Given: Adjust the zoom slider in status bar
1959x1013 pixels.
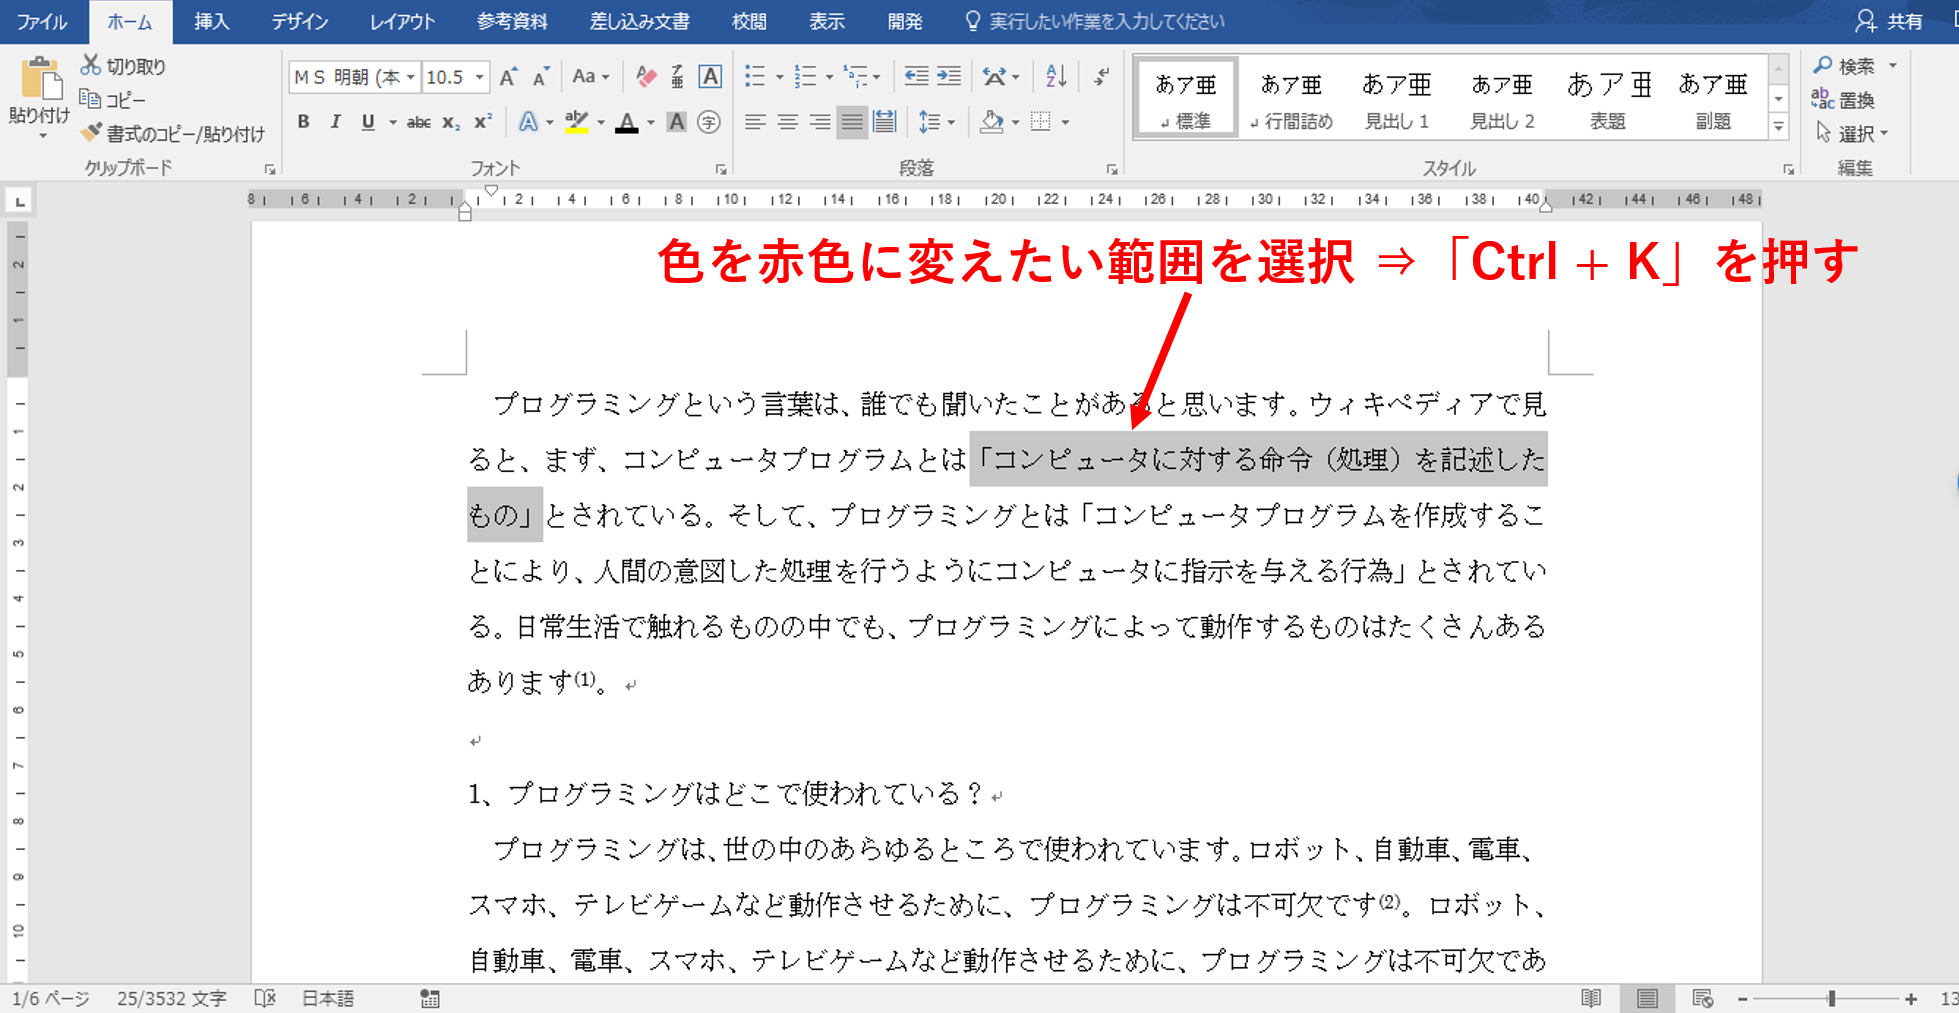Looking at the screenshot, I should [1832, 998].
